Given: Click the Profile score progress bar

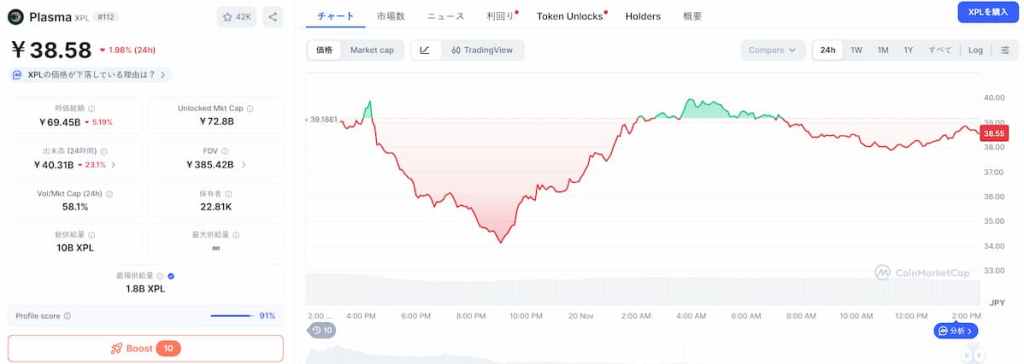Looking at the screenshot, I should 232,316.
